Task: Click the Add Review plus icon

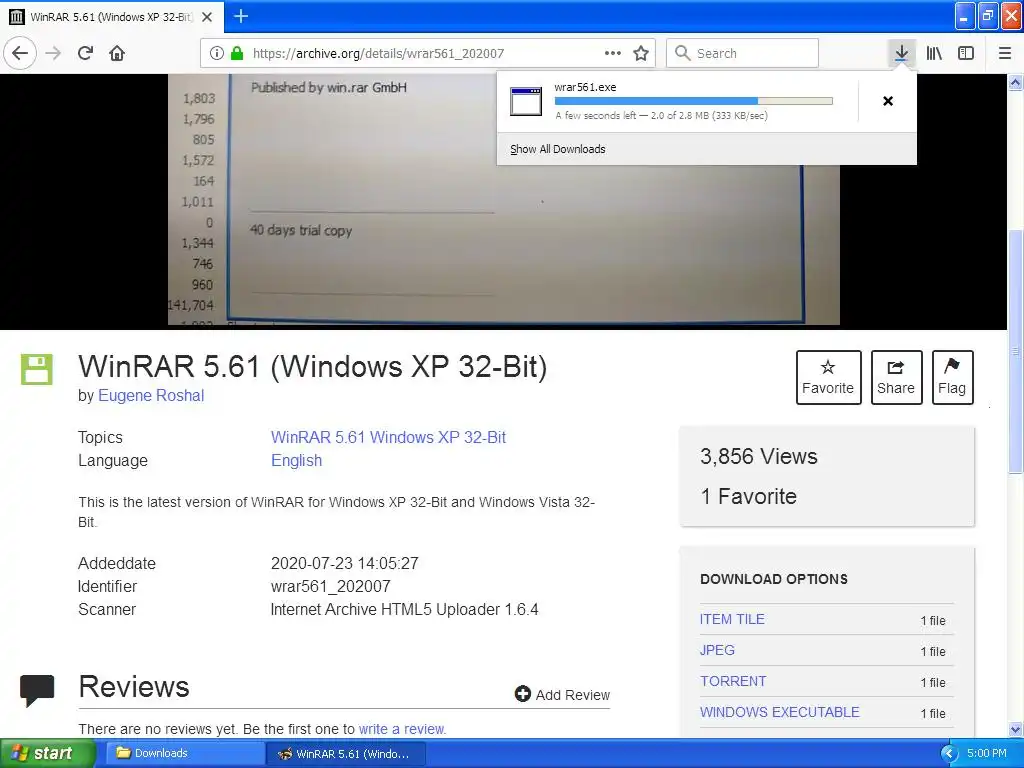Action: point(522,694)
